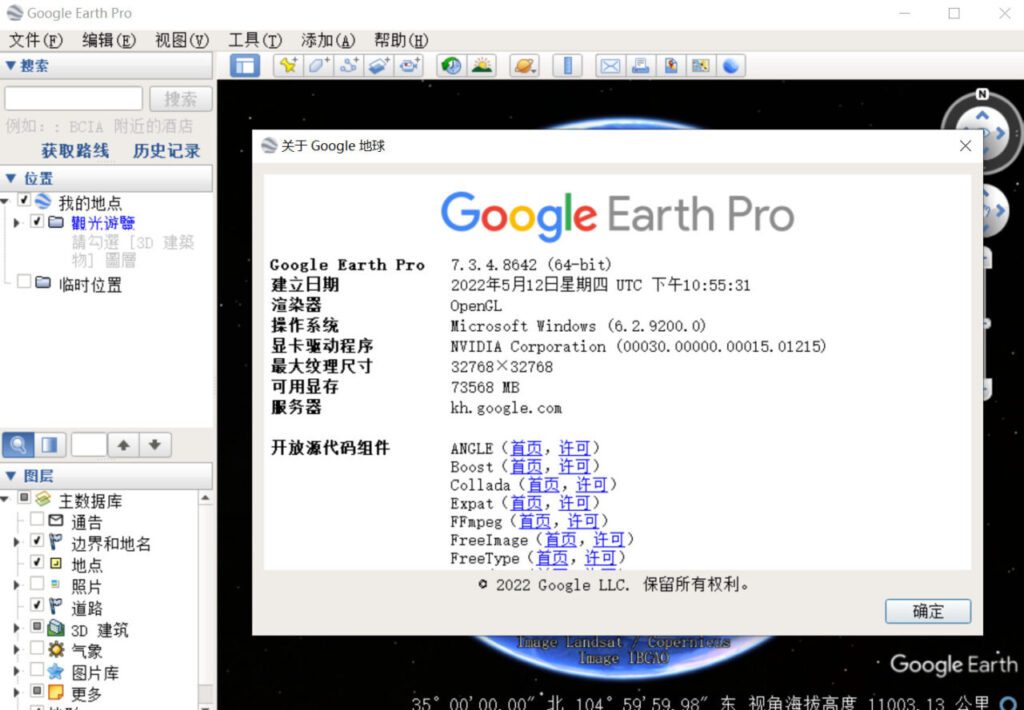
Task: Open the 工具(T) menu
Action: [254, 40]
